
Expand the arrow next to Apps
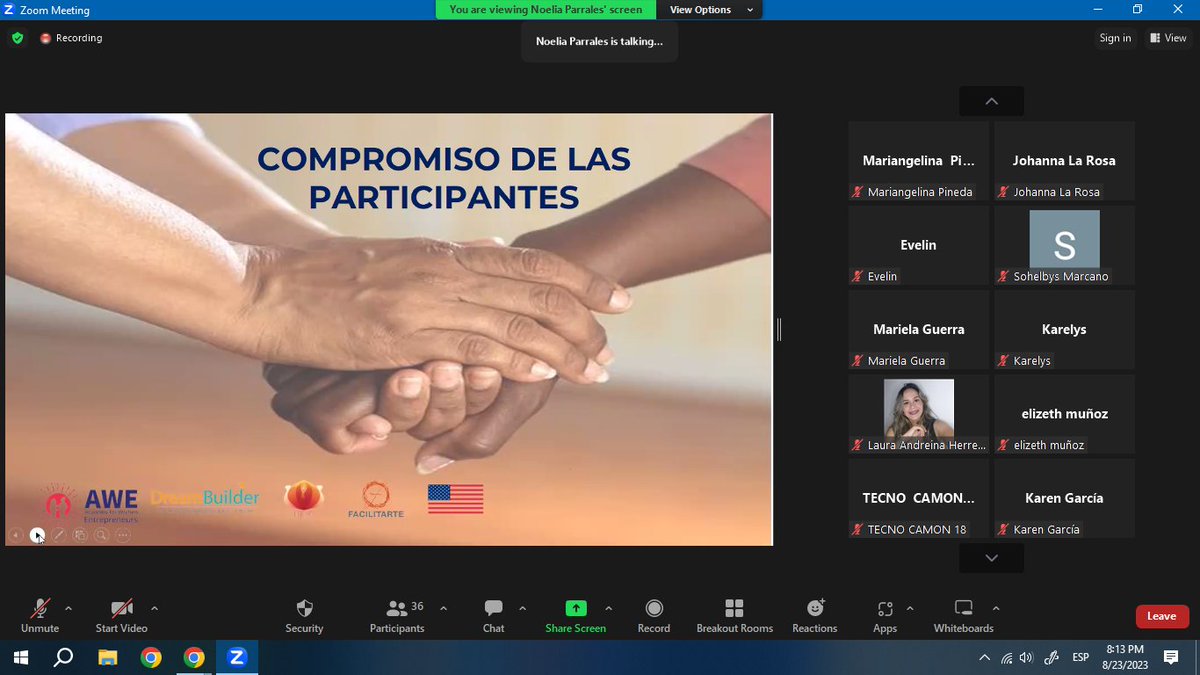click(x=909, y=608)
